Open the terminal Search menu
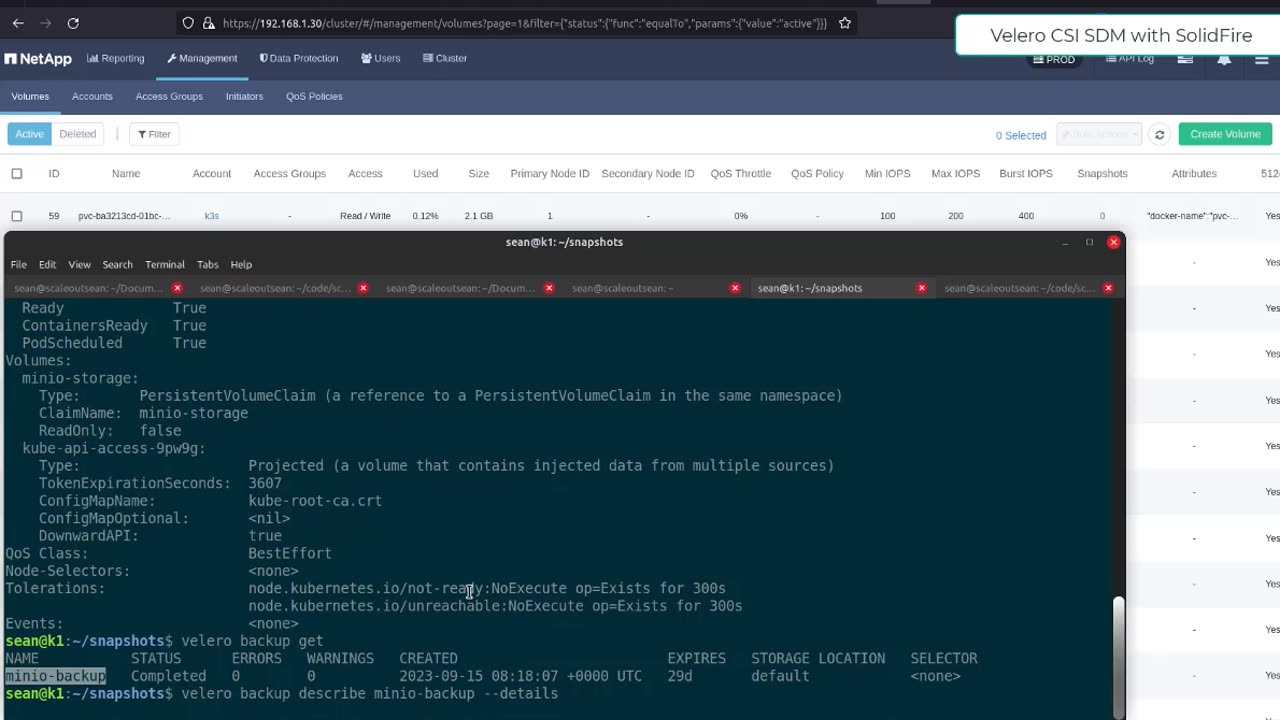The height and width of the screenshot is (720, 1280). pos(117,265)
